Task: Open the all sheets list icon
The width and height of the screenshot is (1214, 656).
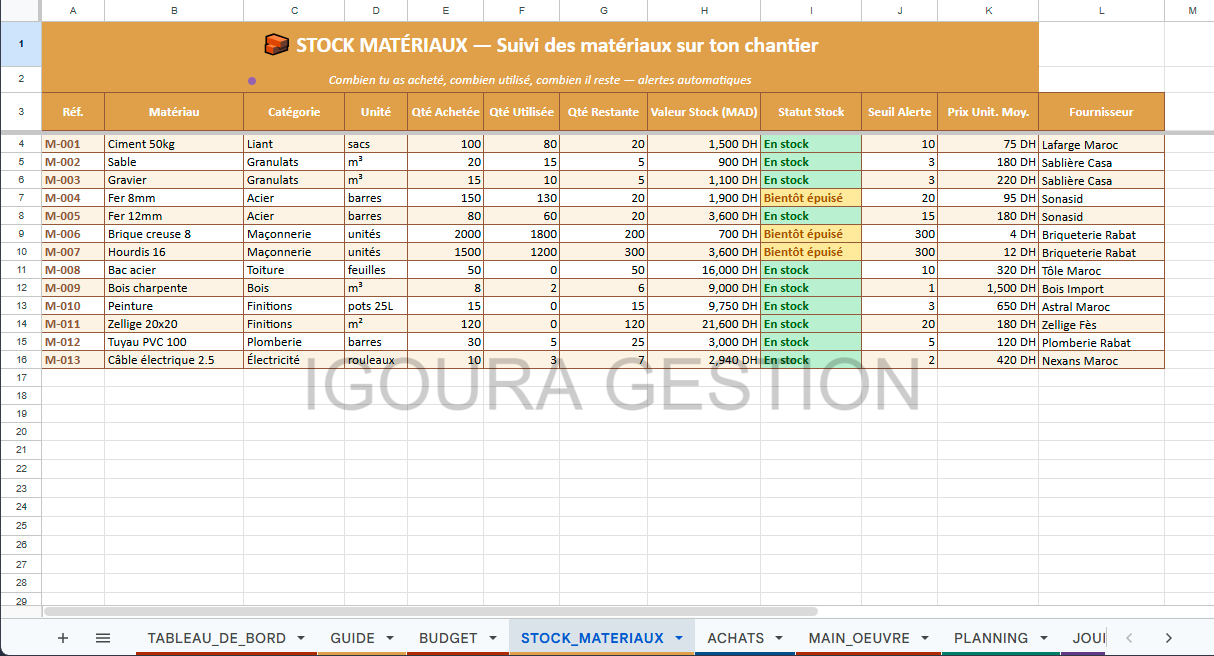Action: coord(103,638)
